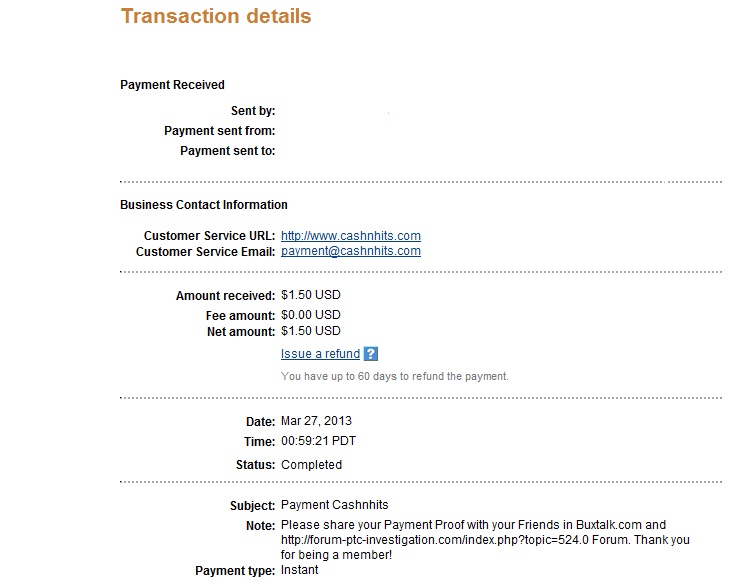Click the Issue a refund link
The width and height of the screenshot is (756, 587).
[x=320, y=354]
